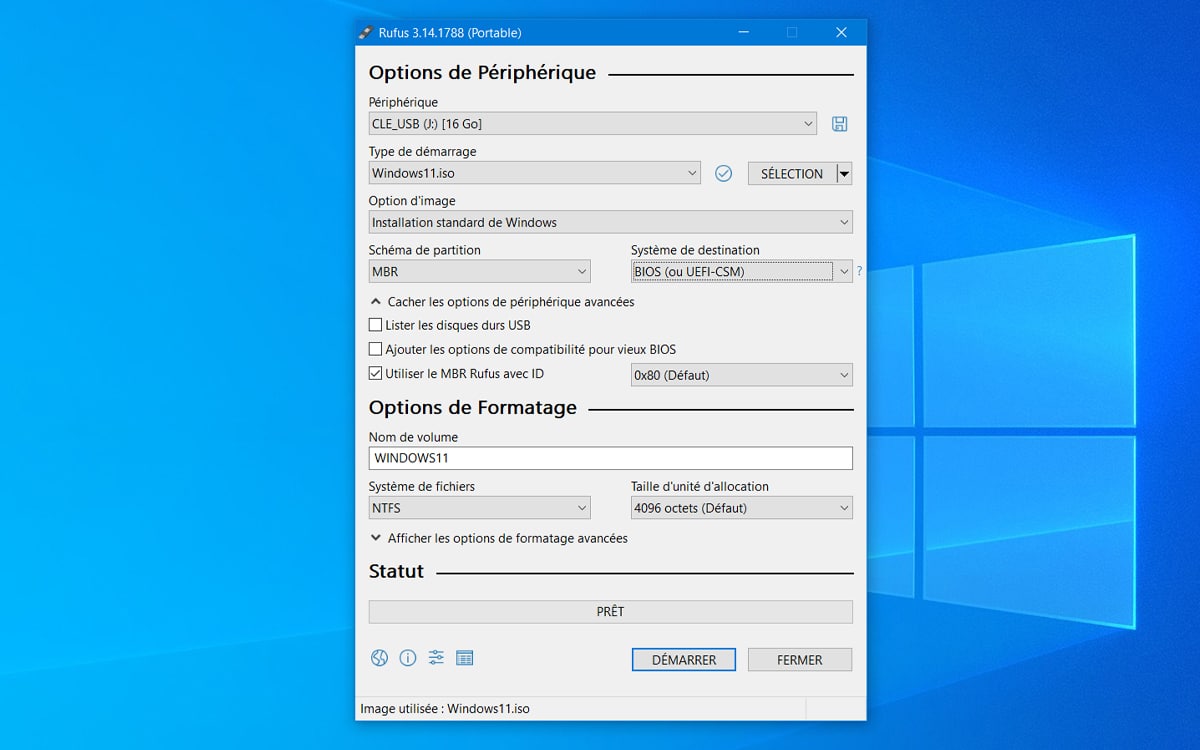This screenshot has width=1200, height=750.
Task: Show the log window icon
Action: coord(464,657)
